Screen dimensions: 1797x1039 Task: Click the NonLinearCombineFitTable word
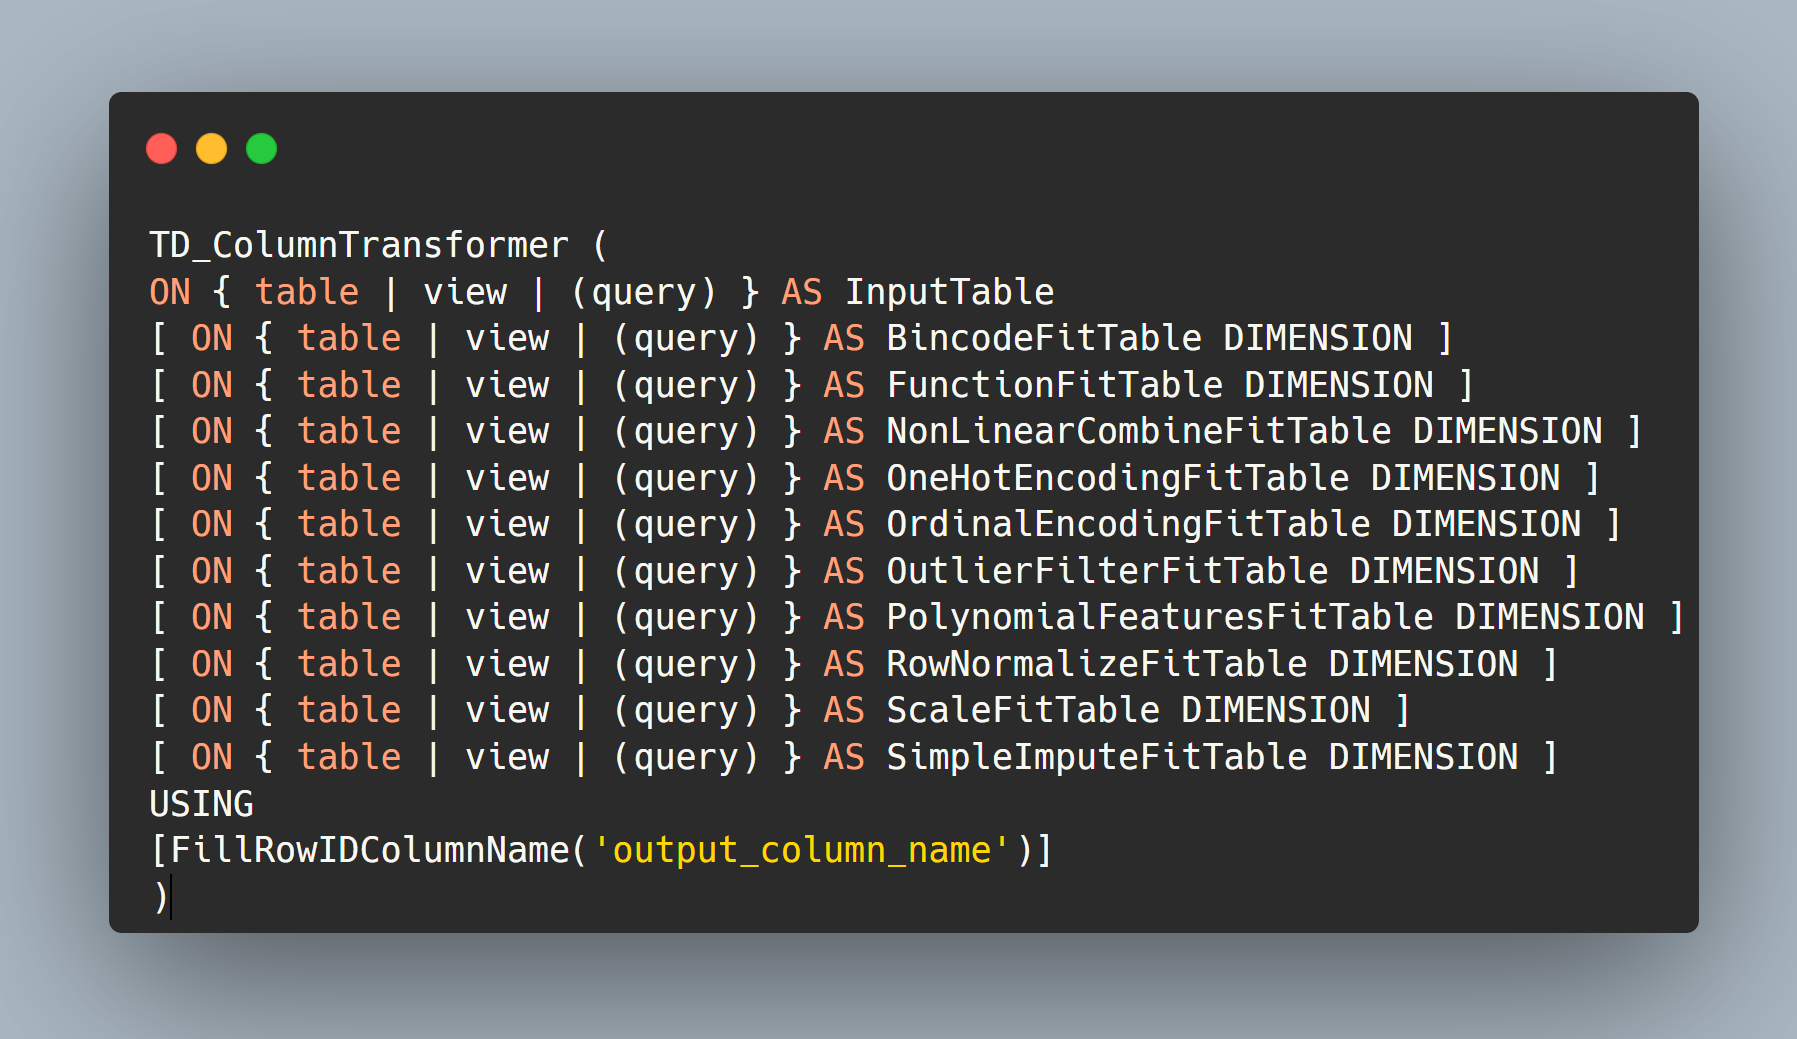click(1138, 431)
